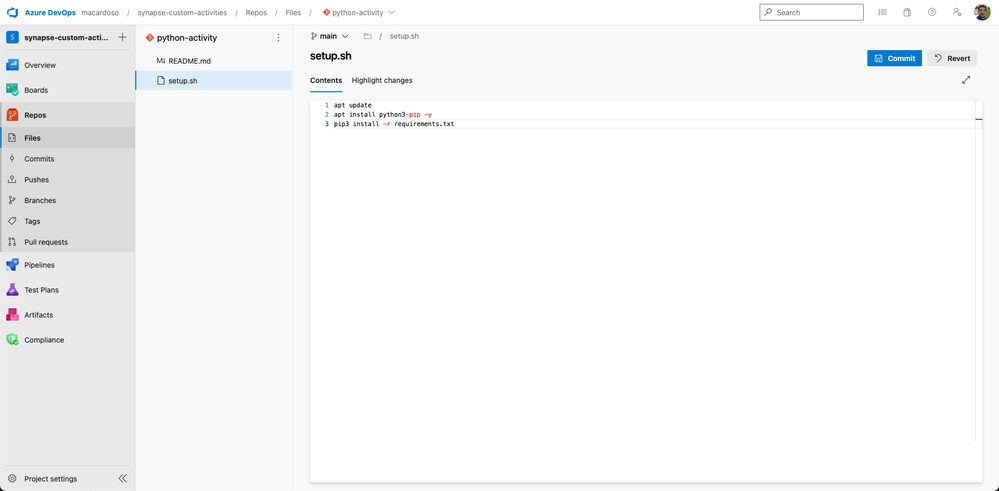Open the Test Plans flask icon
Viewport: 999px width, 491px height.
click(x=12, y=290)
